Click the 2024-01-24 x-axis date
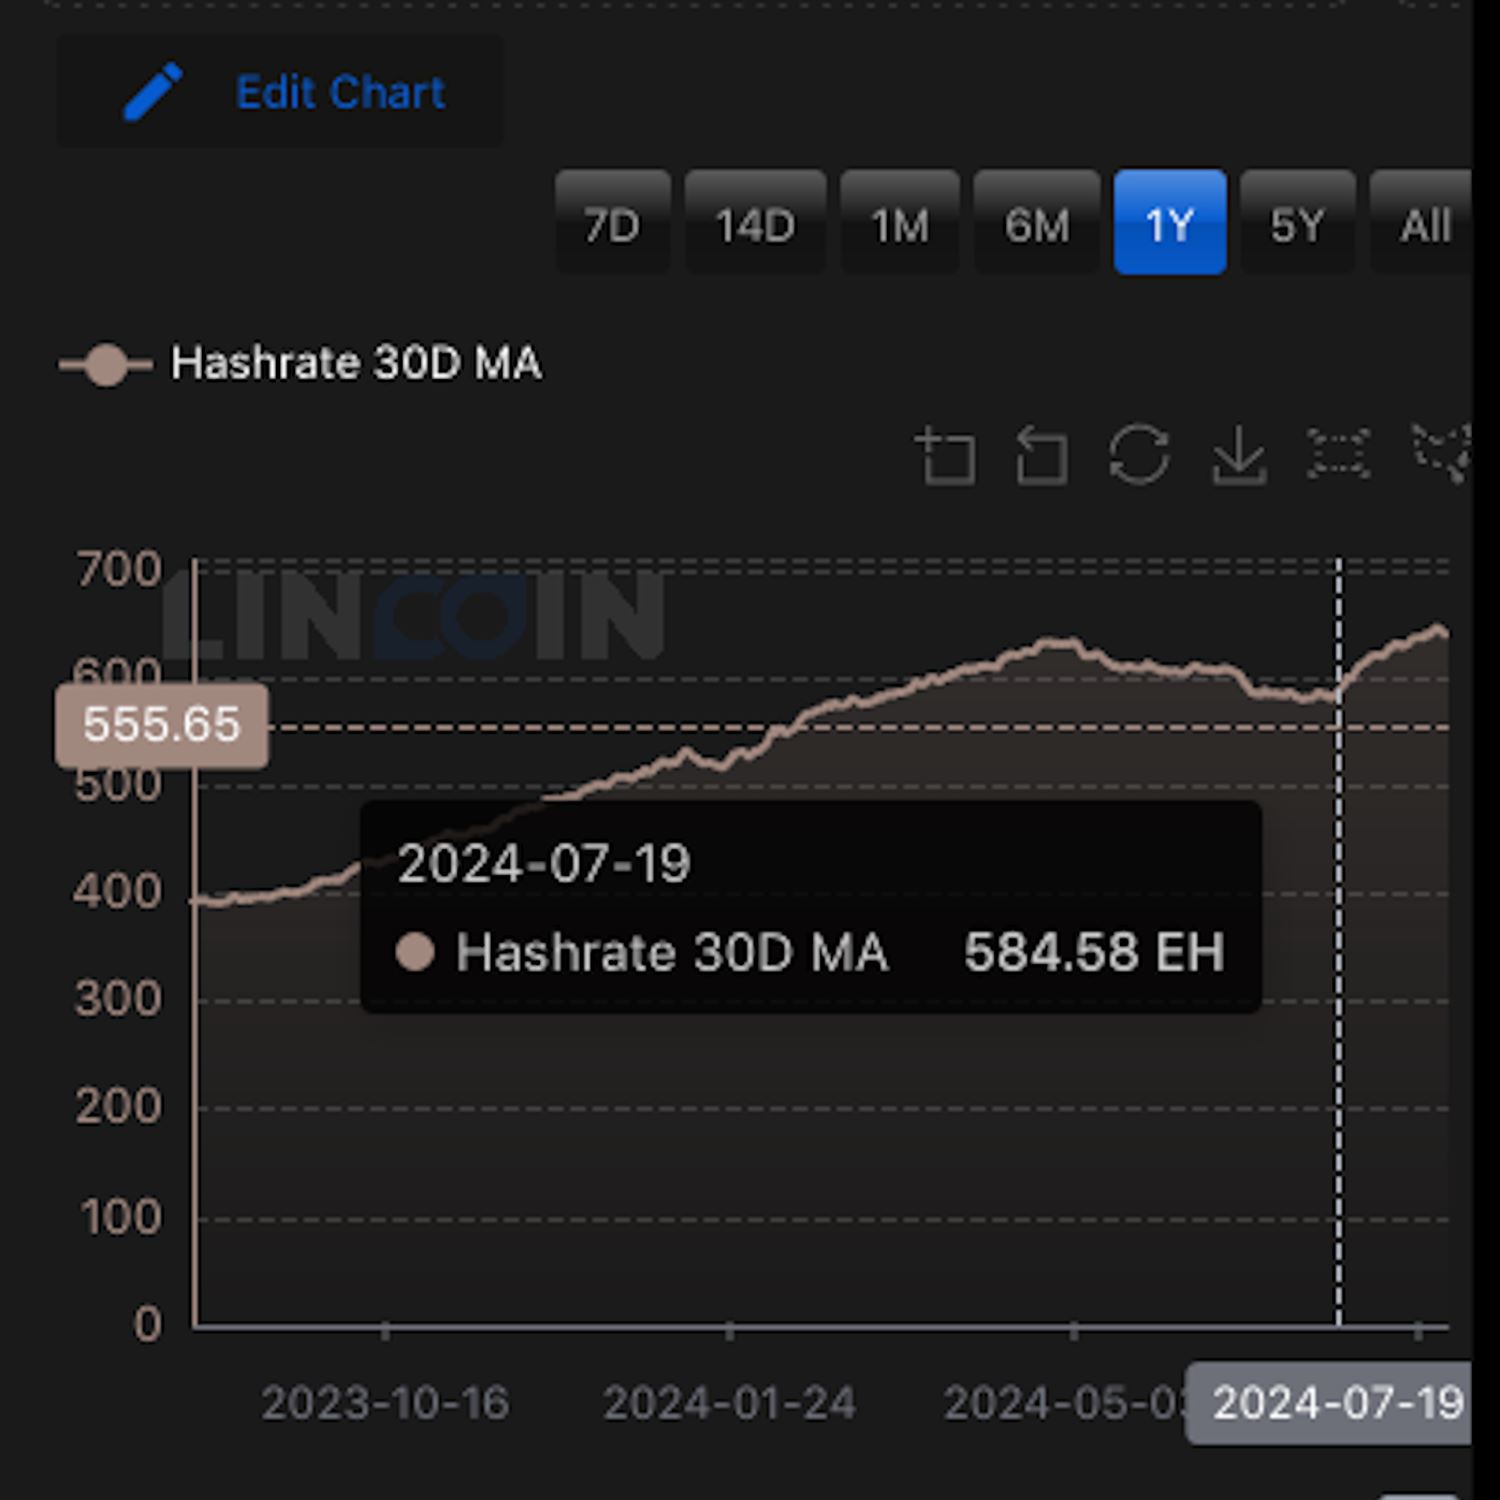The width and height of the screenshot is (1500, 1500). [x=729, y=1403]
